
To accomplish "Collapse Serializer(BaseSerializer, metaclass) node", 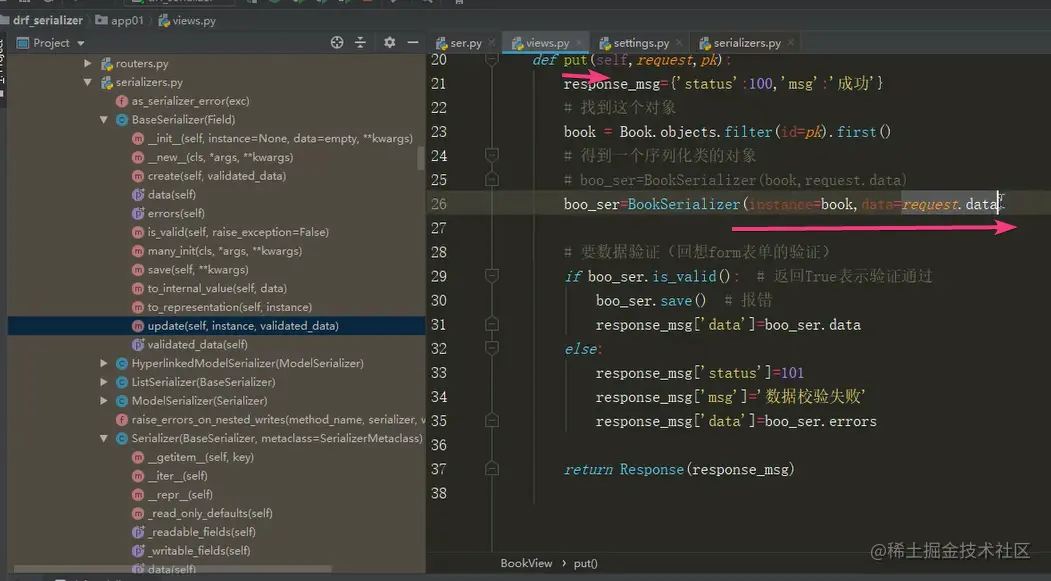I will [103, 438].
